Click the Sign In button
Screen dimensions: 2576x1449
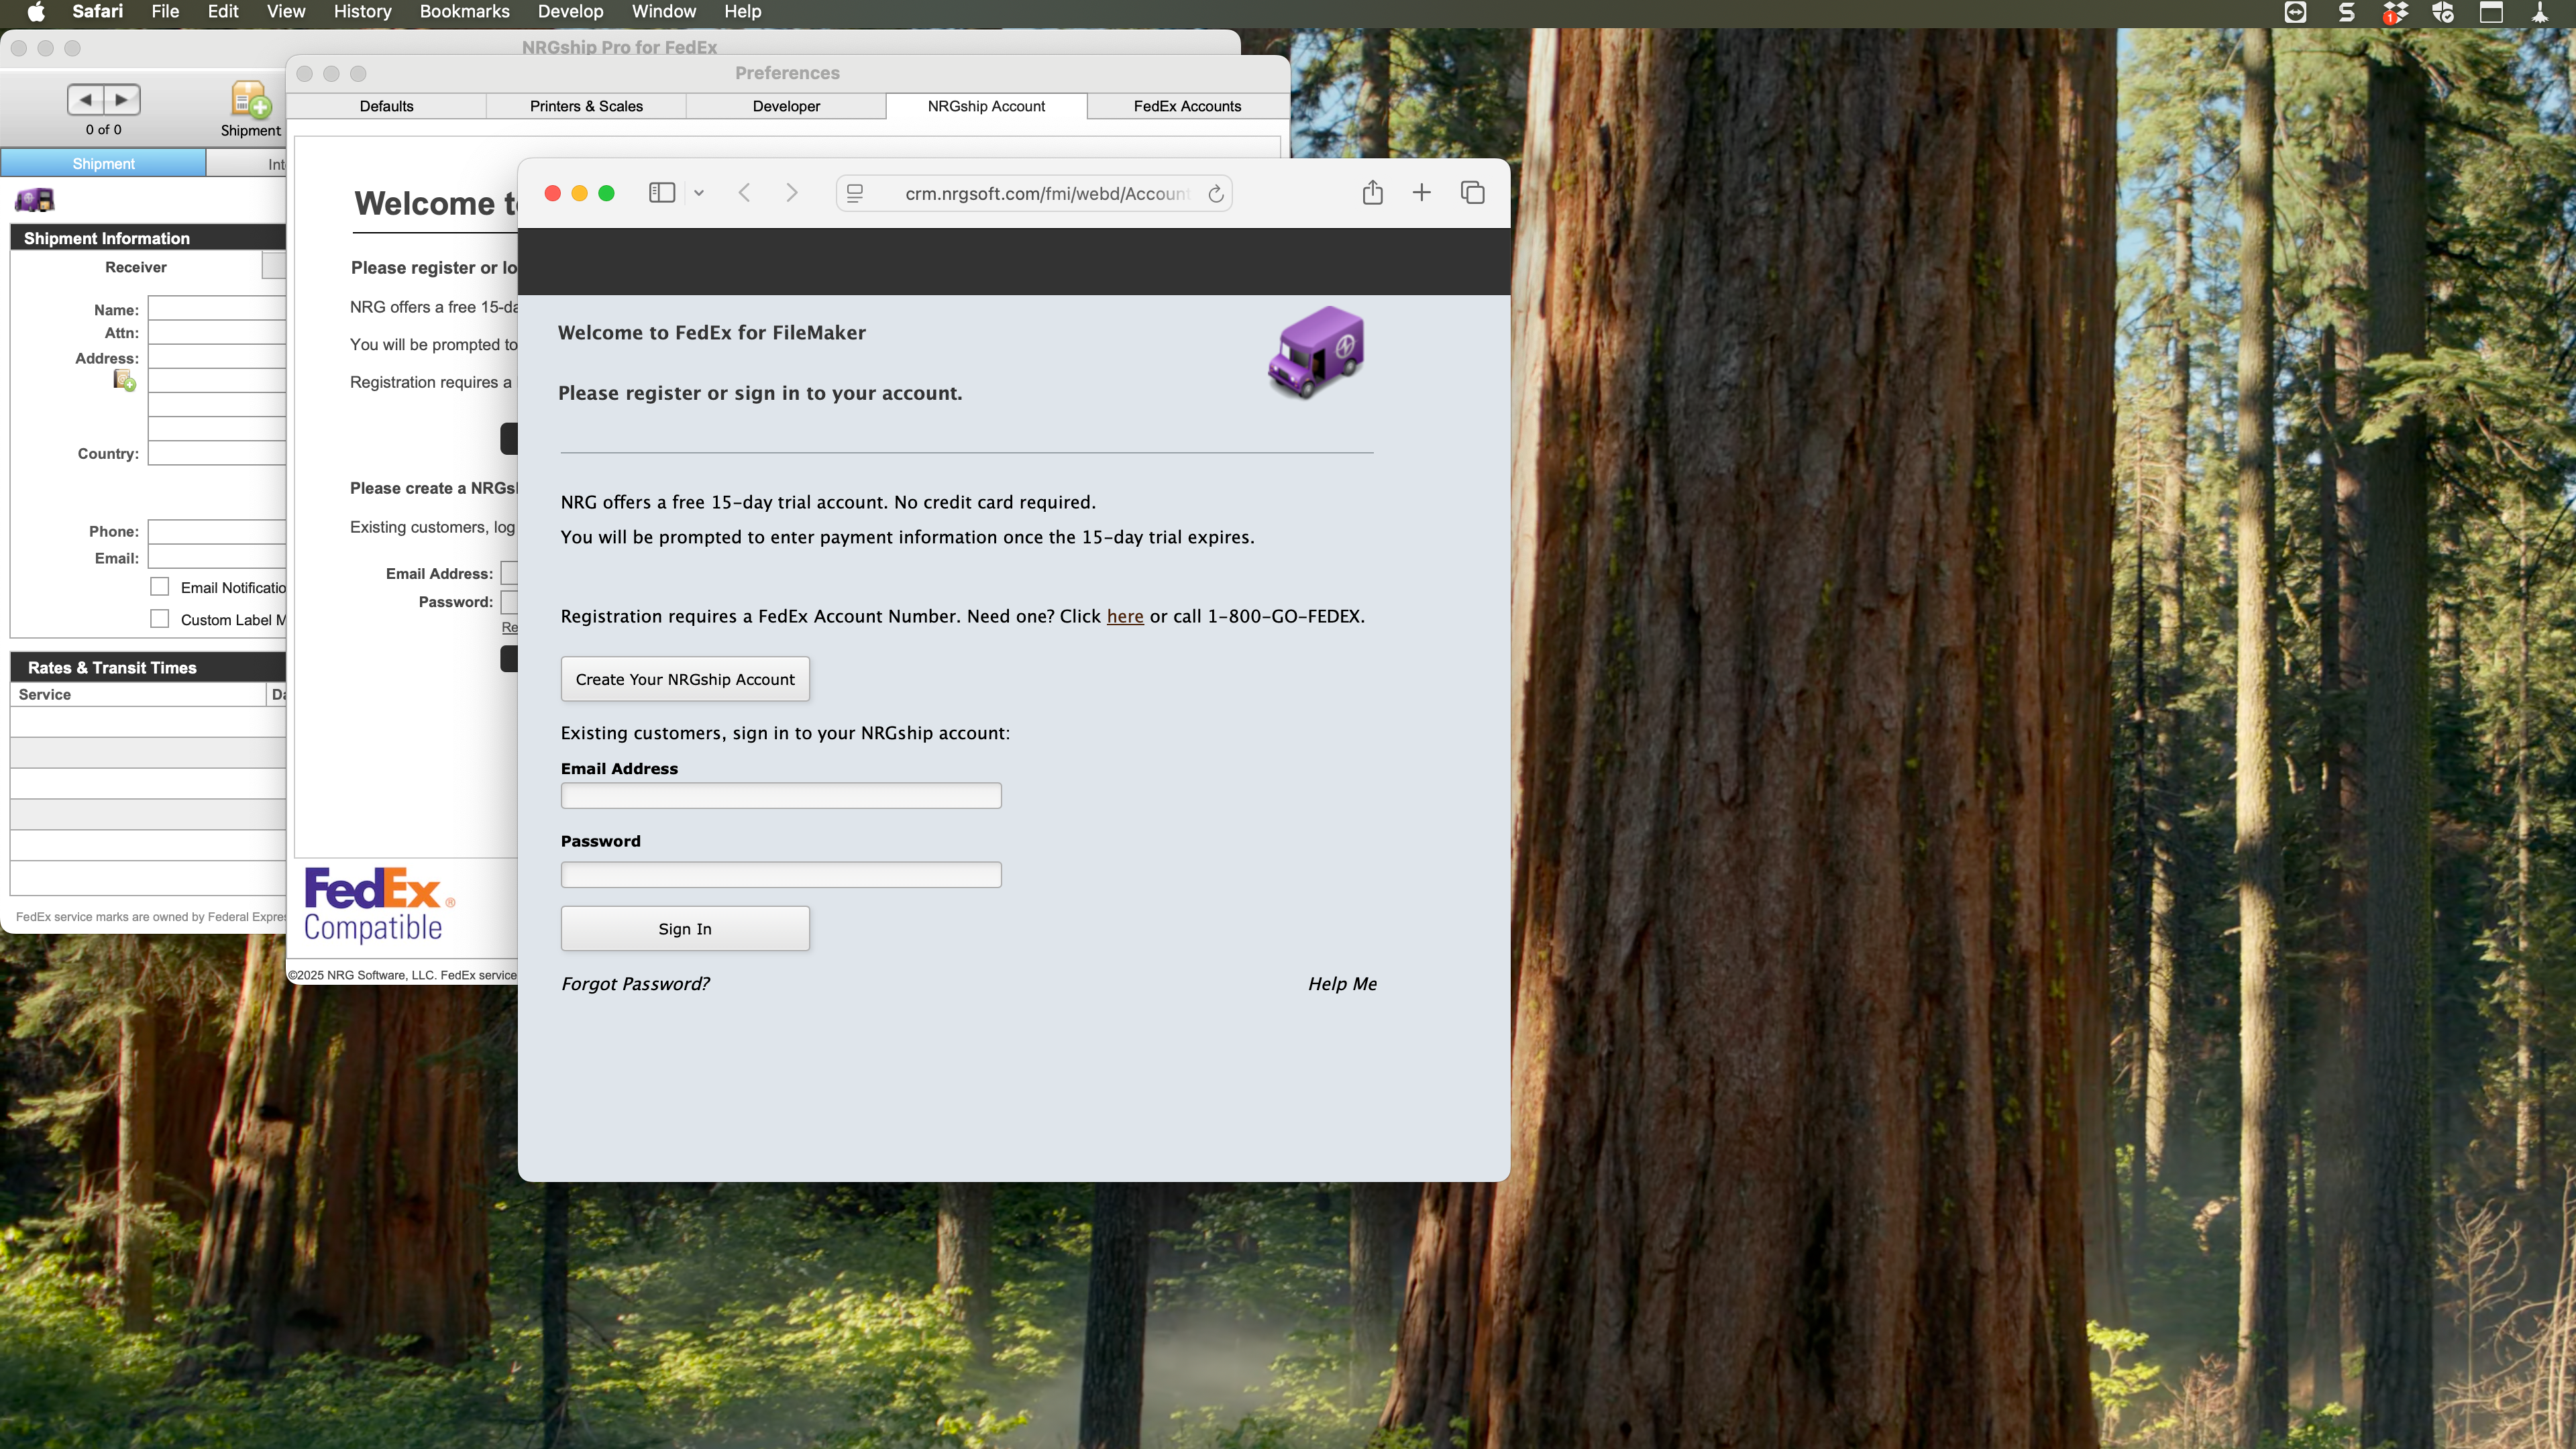(685, 928)
